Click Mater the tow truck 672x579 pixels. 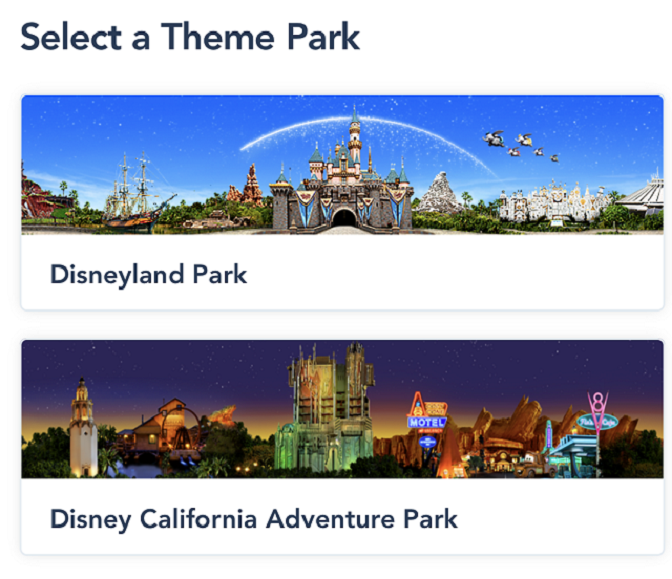530,464
